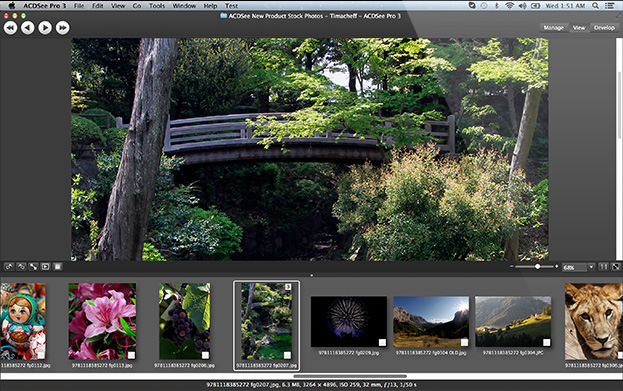Open the ACDSee Pro 3 application menu
The width and height of the screenshot is (623, 391).
[44, 6]
